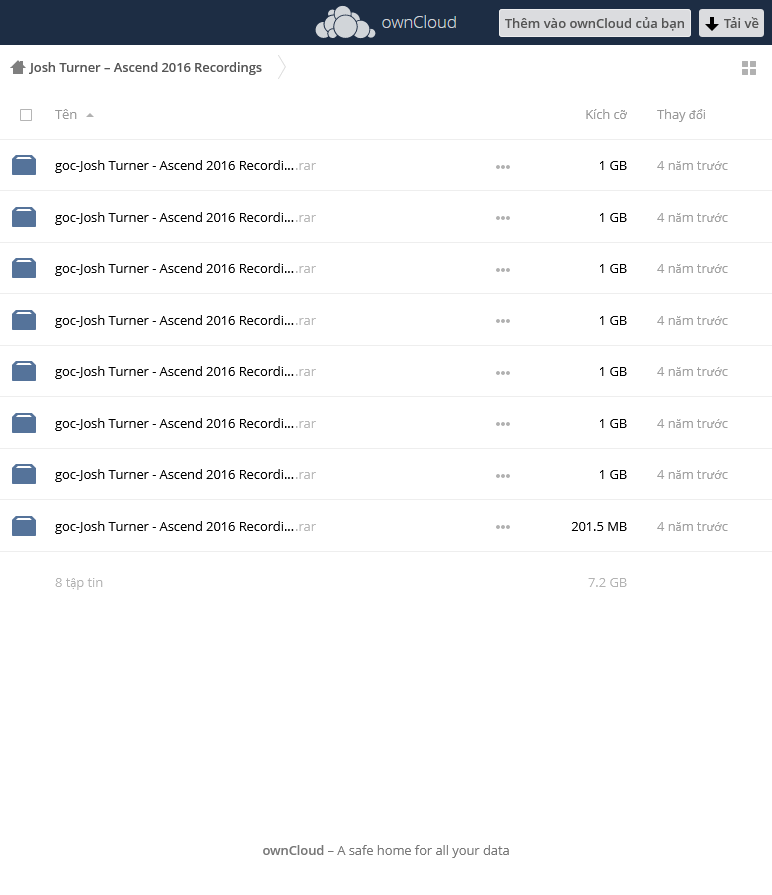The width and height of the screenshot is (772, 895).
Task: Click the footer tagline 'A safe home for all your data'
Action: (423, 850)
